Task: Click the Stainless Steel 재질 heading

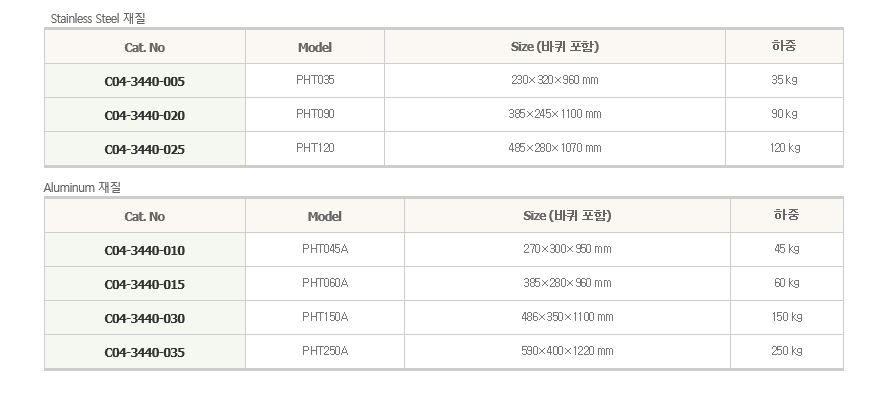Action: click(x=98, y=18)
